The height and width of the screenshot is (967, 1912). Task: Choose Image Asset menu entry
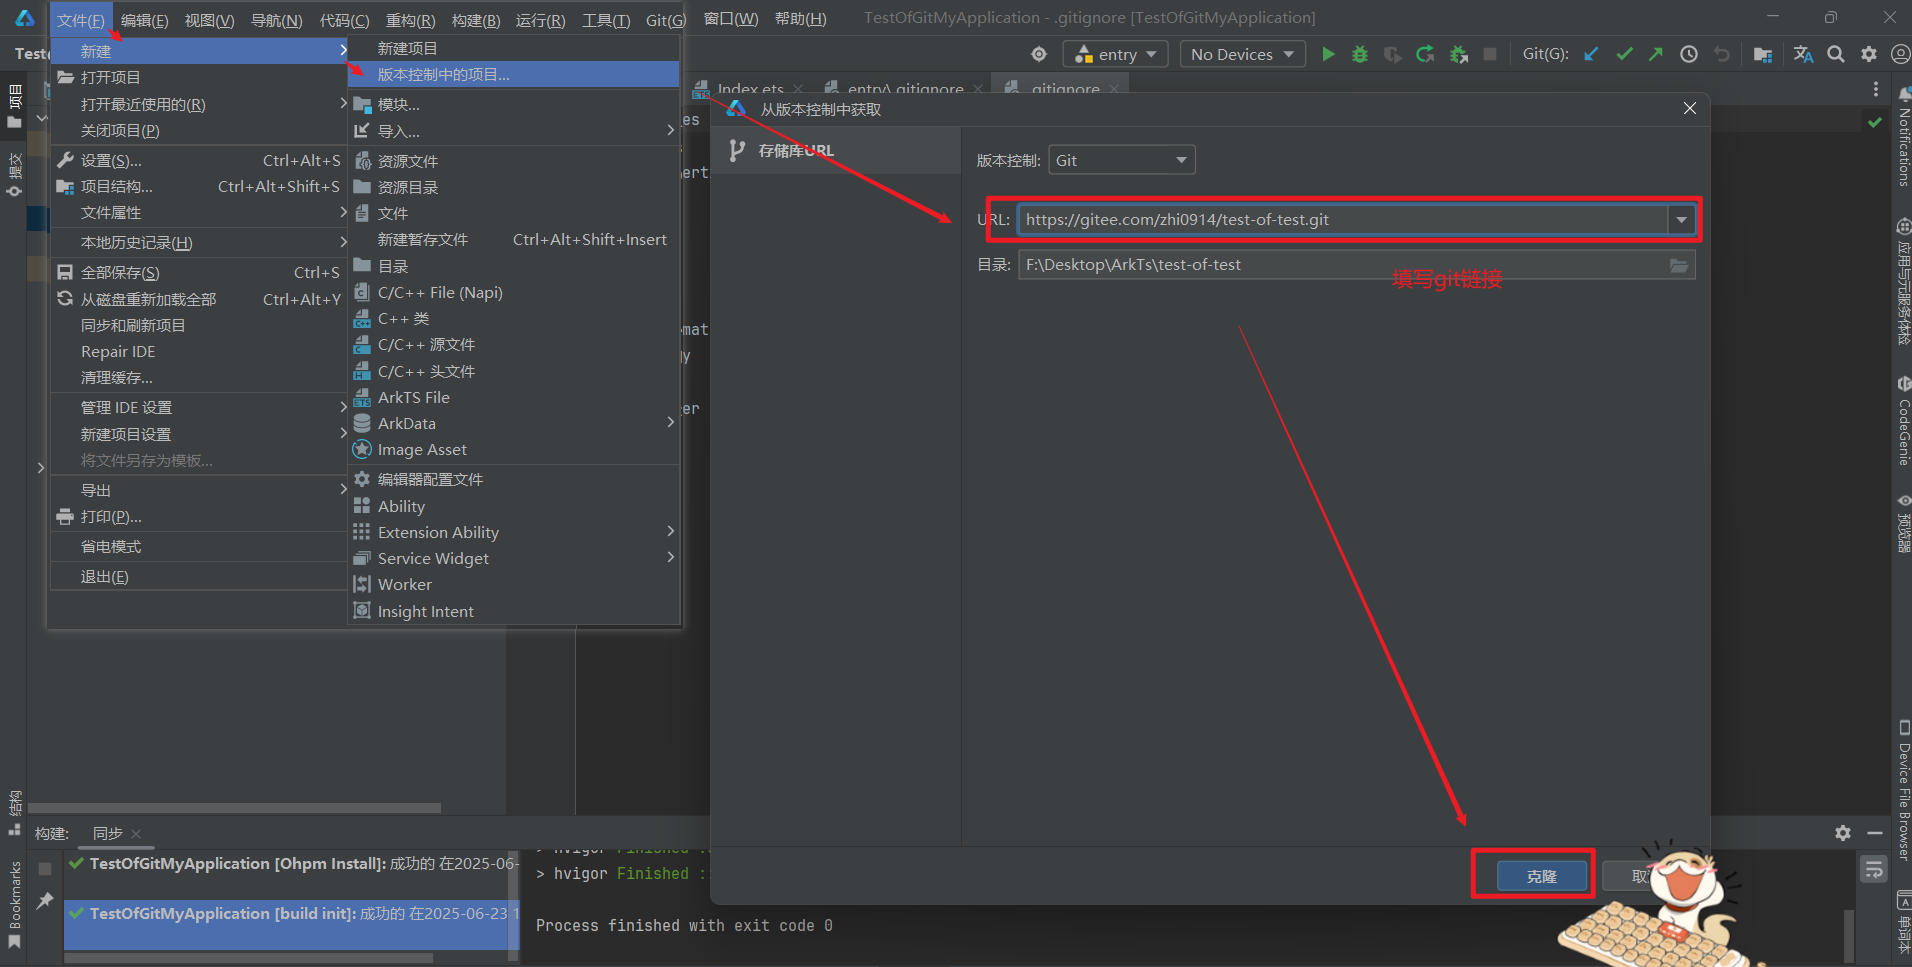[515, 449]
